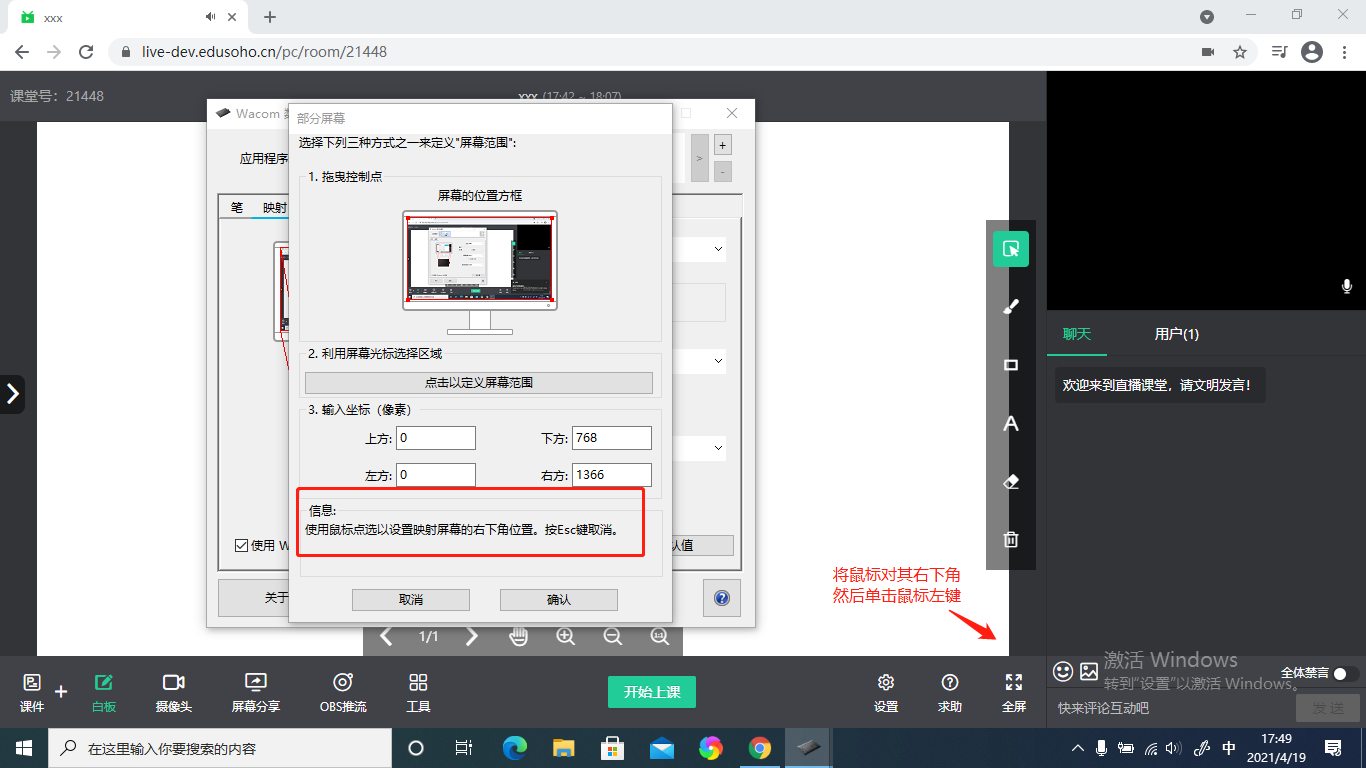Click the 左方 coordinate input field
Screen dimensions: 1366x768
tap(436, 475)
